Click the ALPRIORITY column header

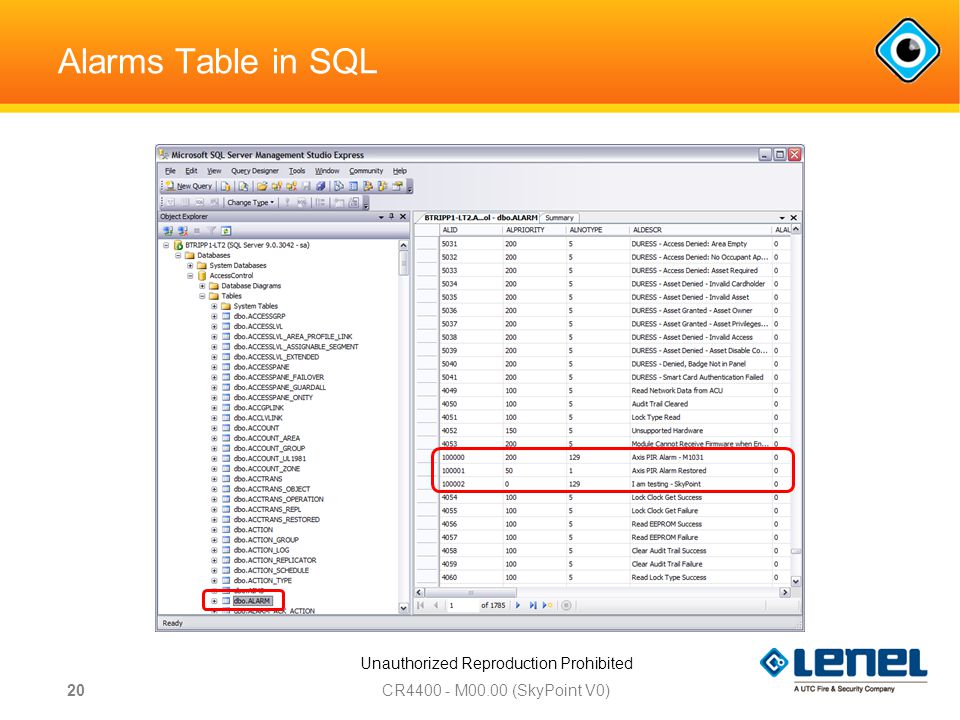[533, 230]
